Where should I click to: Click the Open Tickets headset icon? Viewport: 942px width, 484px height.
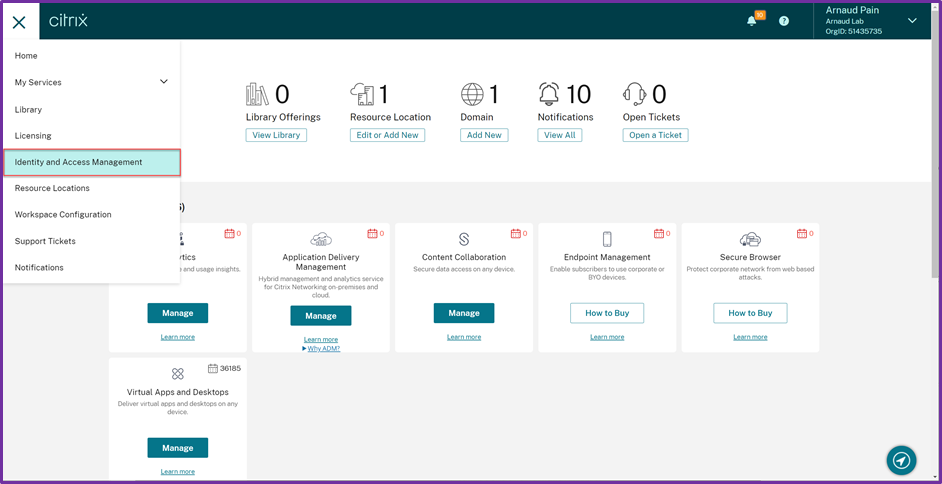(635, 94)
